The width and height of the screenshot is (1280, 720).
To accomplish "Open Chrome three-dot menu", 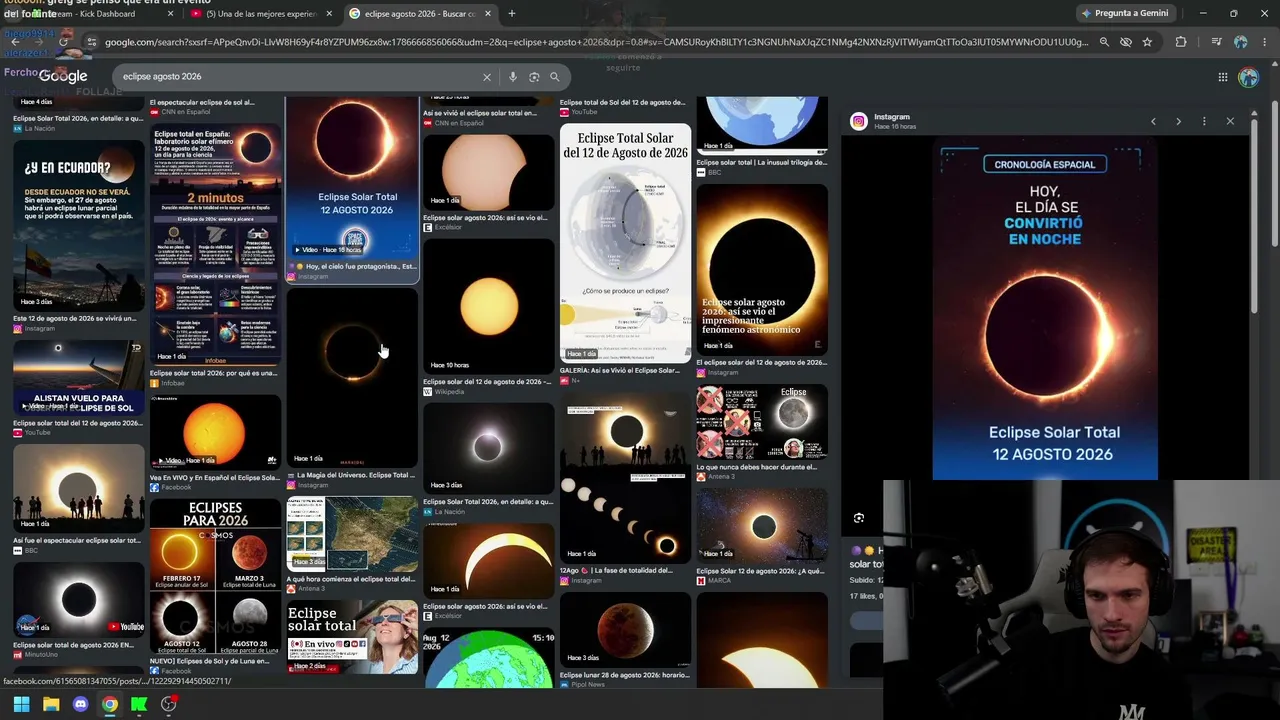I will pyautogui.click(x=1264, y=42).
